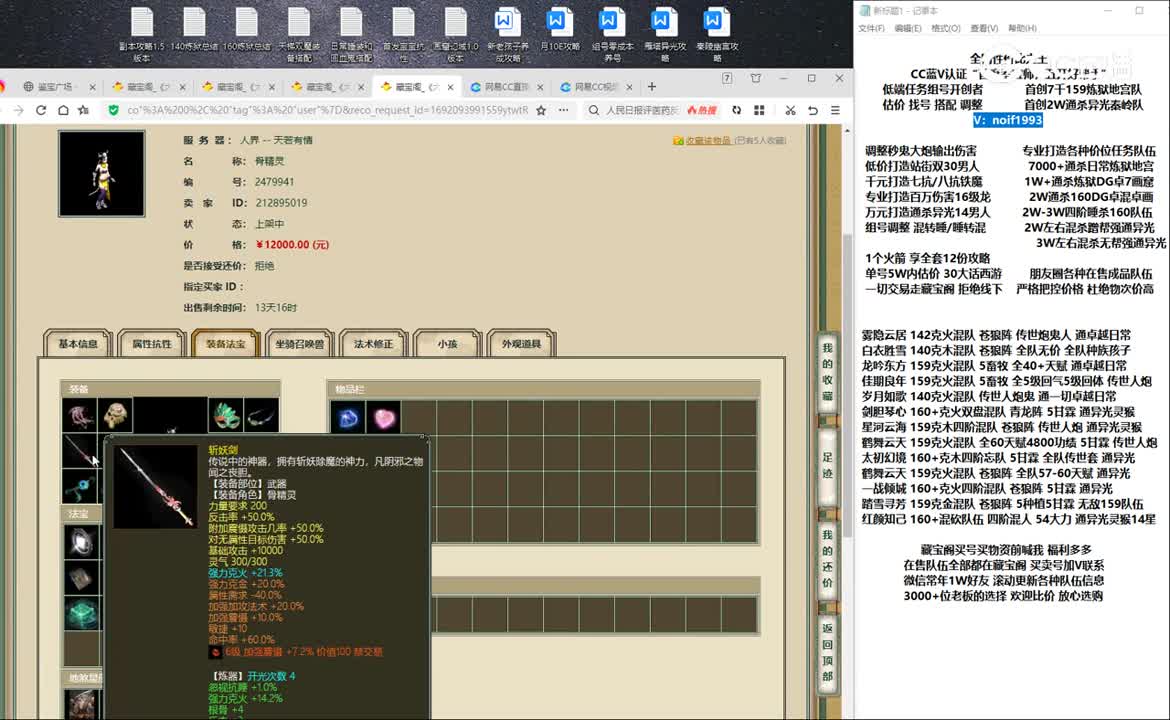Open Notepad's 格式(O) menu

[945, 28]
